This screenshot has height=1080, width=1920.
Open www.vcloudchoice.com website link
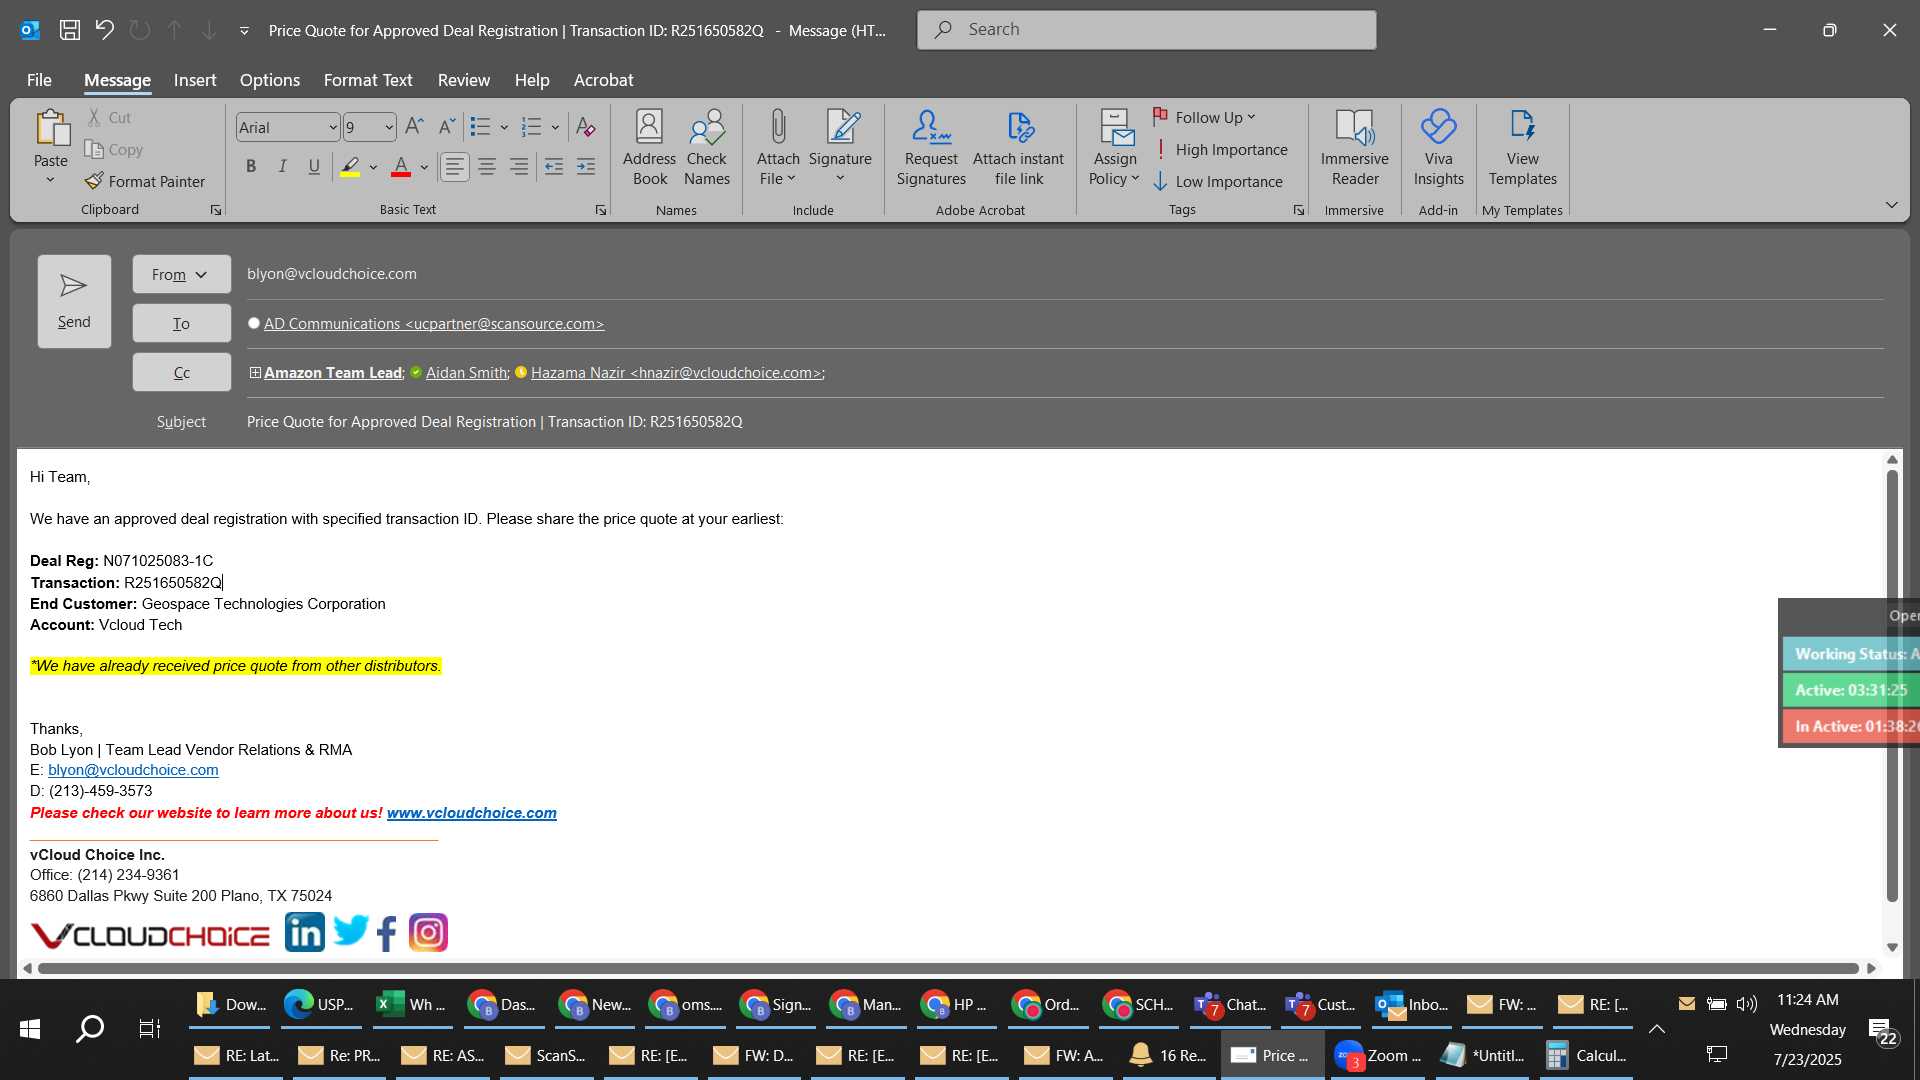point(472,813)
